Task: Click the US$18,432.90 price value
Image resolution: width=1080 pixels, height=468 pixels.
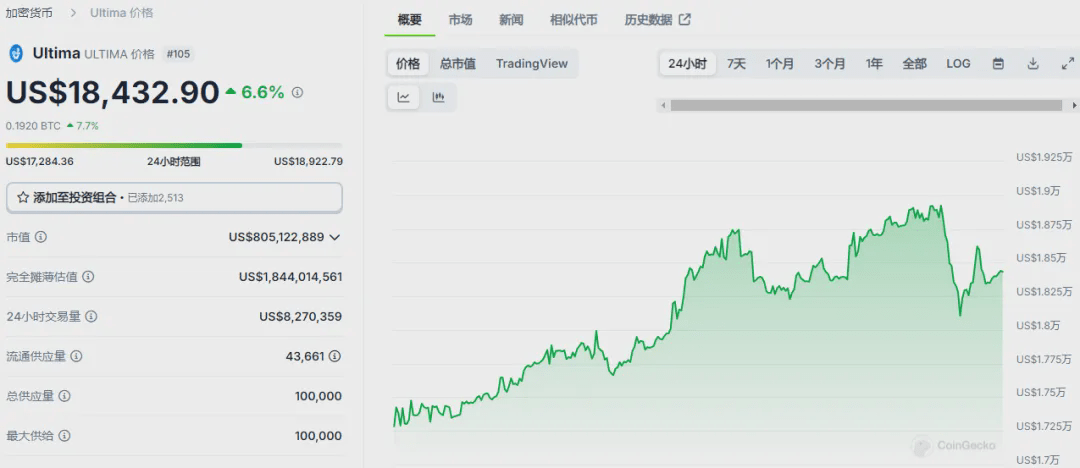Action: pos(112,92)
